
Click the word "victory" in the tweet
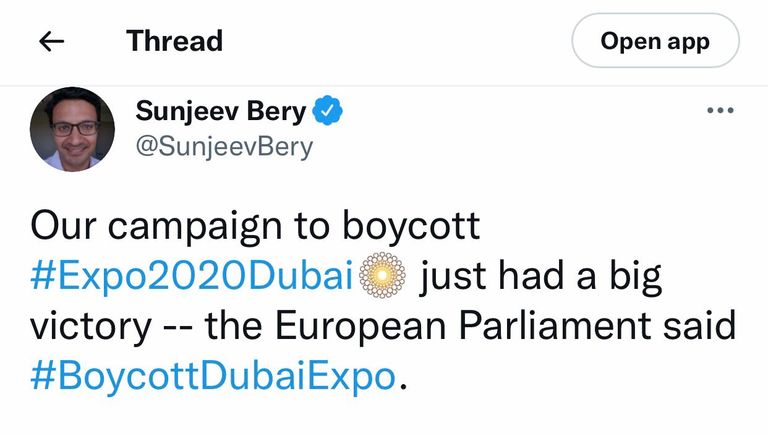tap(88, 327)
